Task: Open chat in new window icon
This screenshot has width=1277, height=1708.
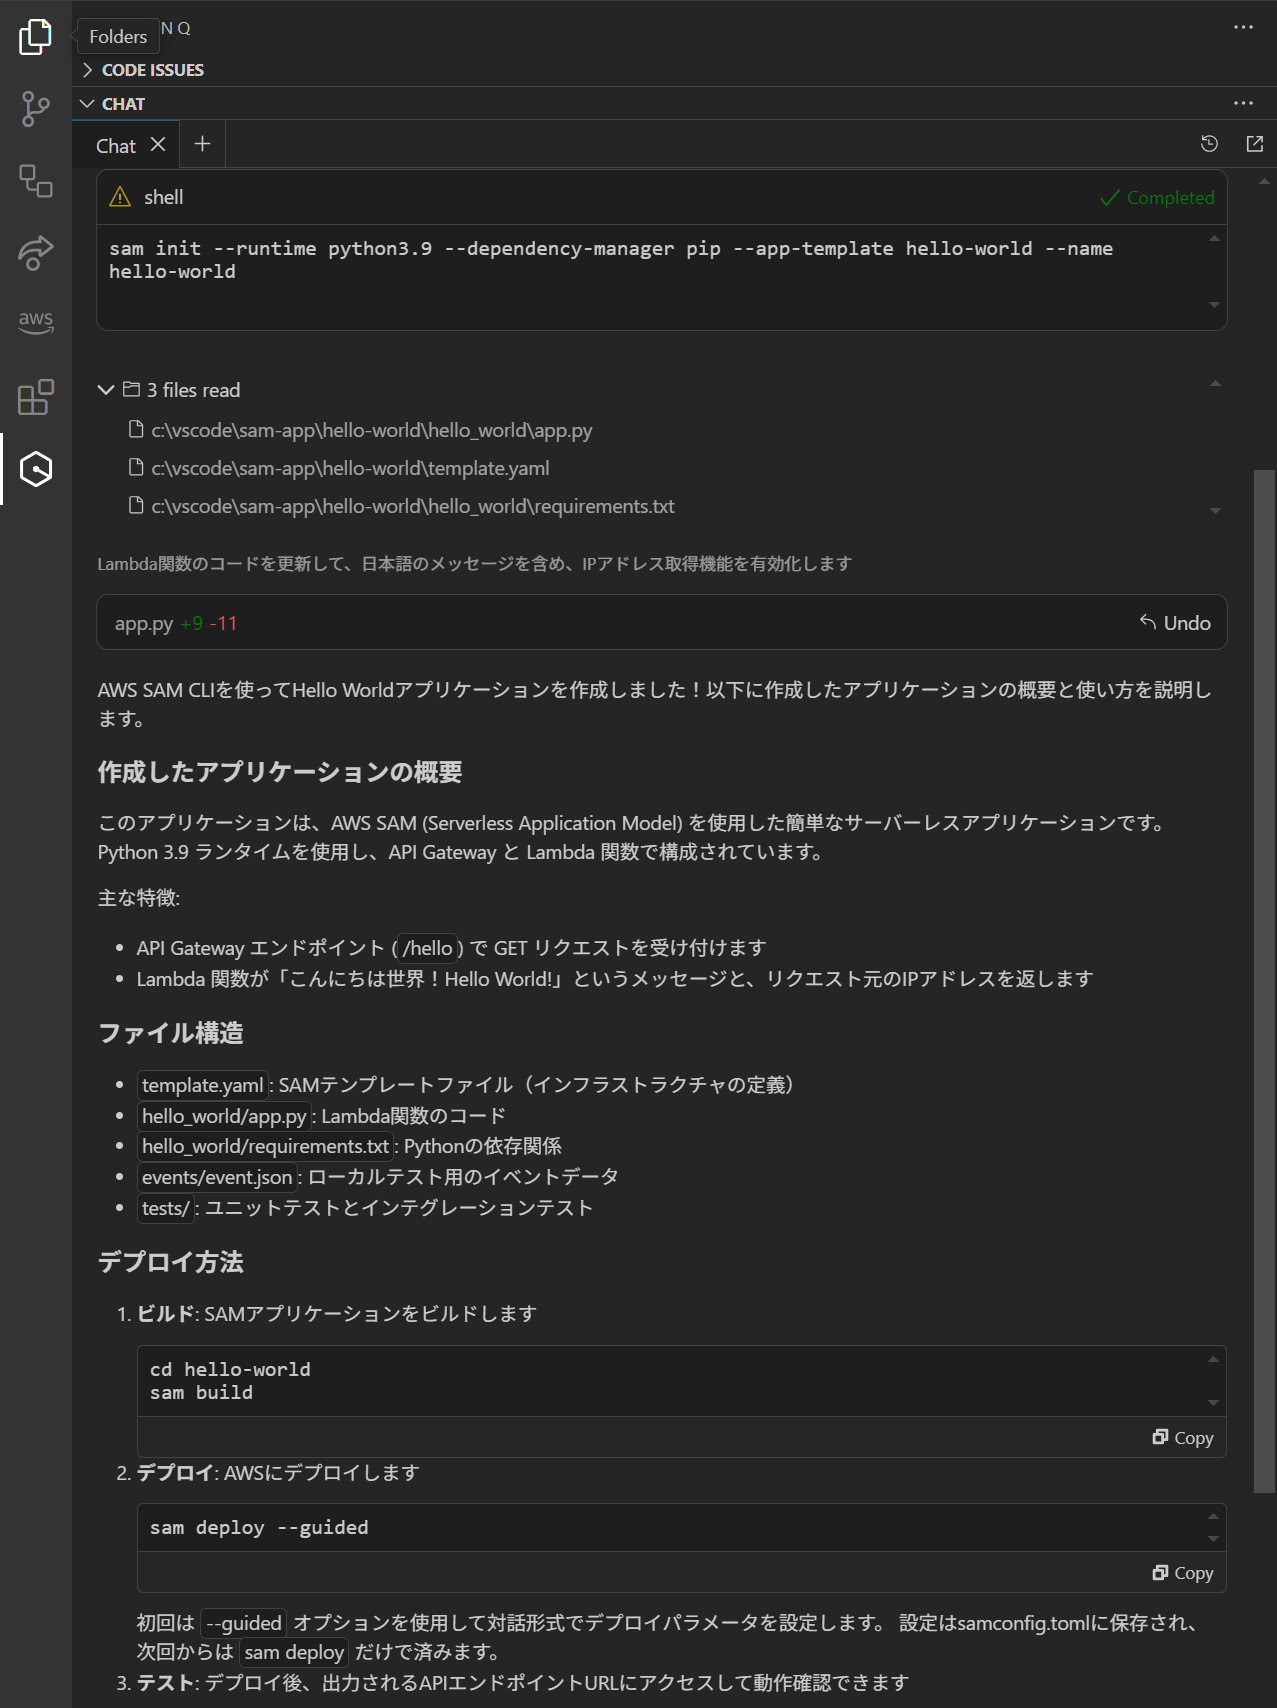Action: coord(1254,144)
